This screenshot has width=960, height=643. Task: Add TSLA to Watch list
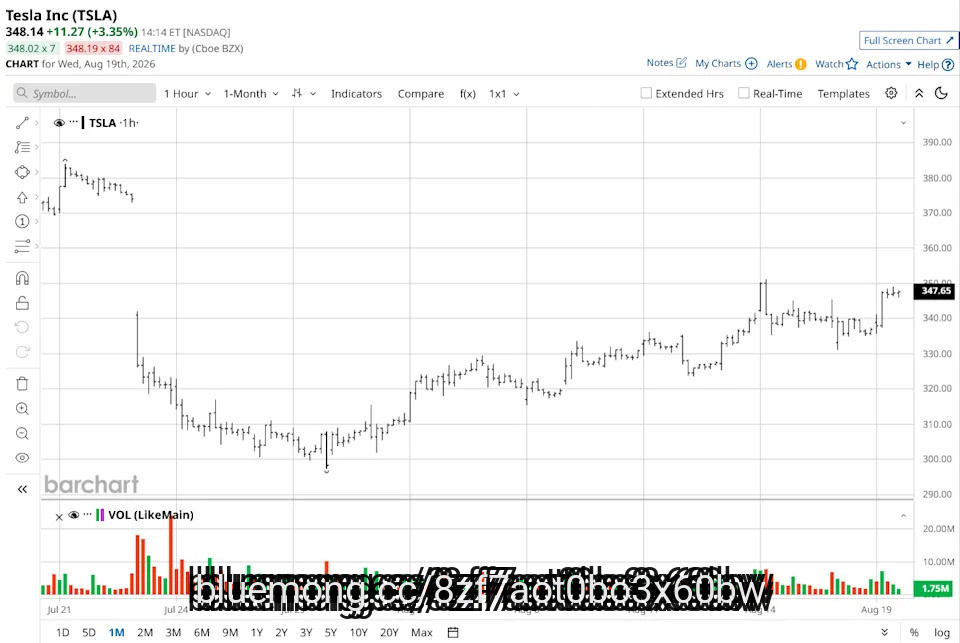tap(836, 64)
